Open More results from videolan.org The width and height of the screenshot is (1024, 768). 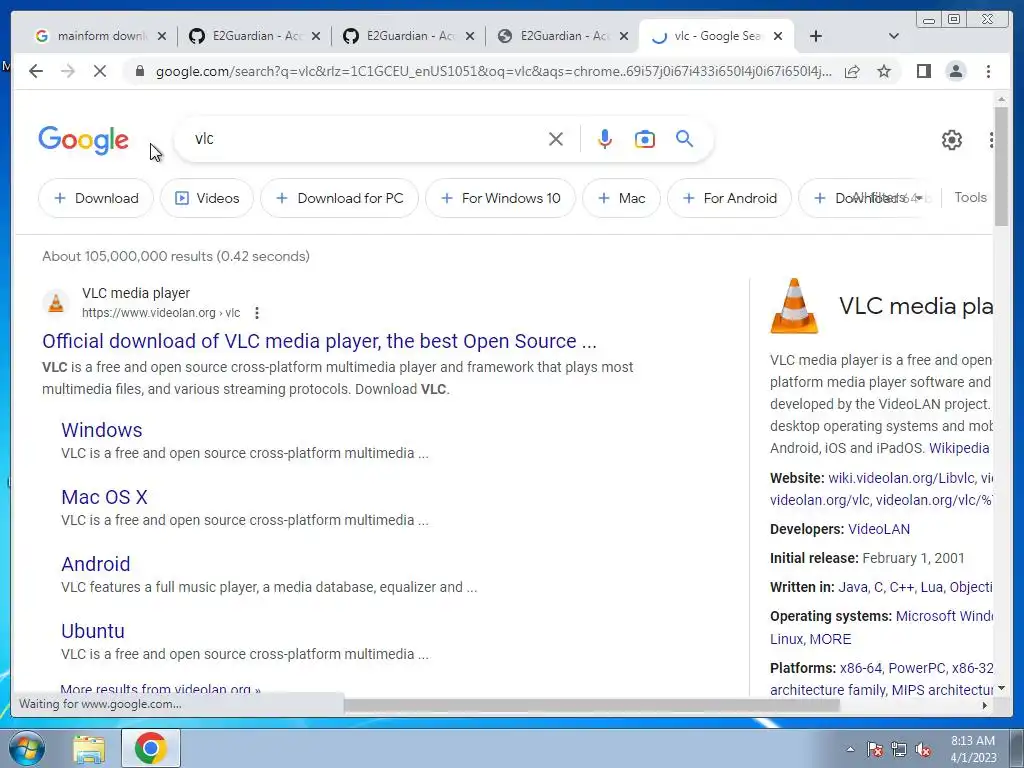(x=160, y=688)
